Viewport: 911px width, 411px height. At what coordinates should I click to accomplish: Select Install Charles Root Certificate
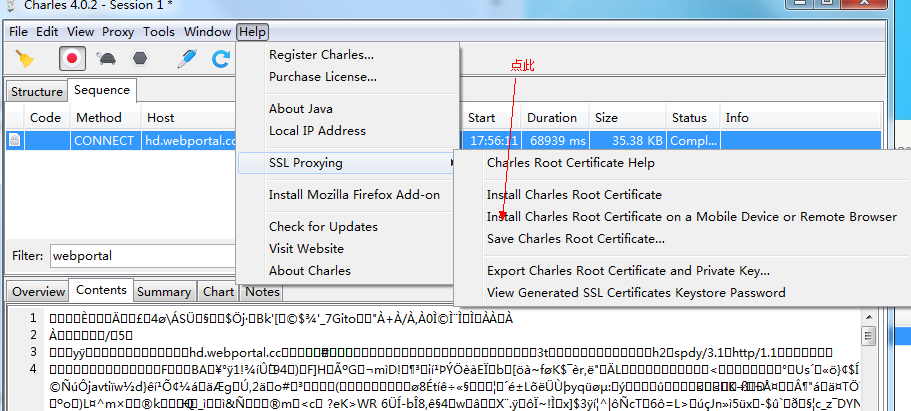[x=574, y=195]
